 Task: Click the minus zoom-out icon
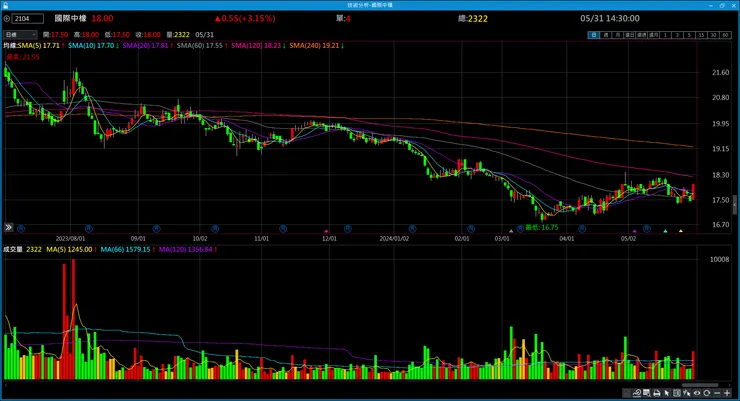[x=717, y=393]
